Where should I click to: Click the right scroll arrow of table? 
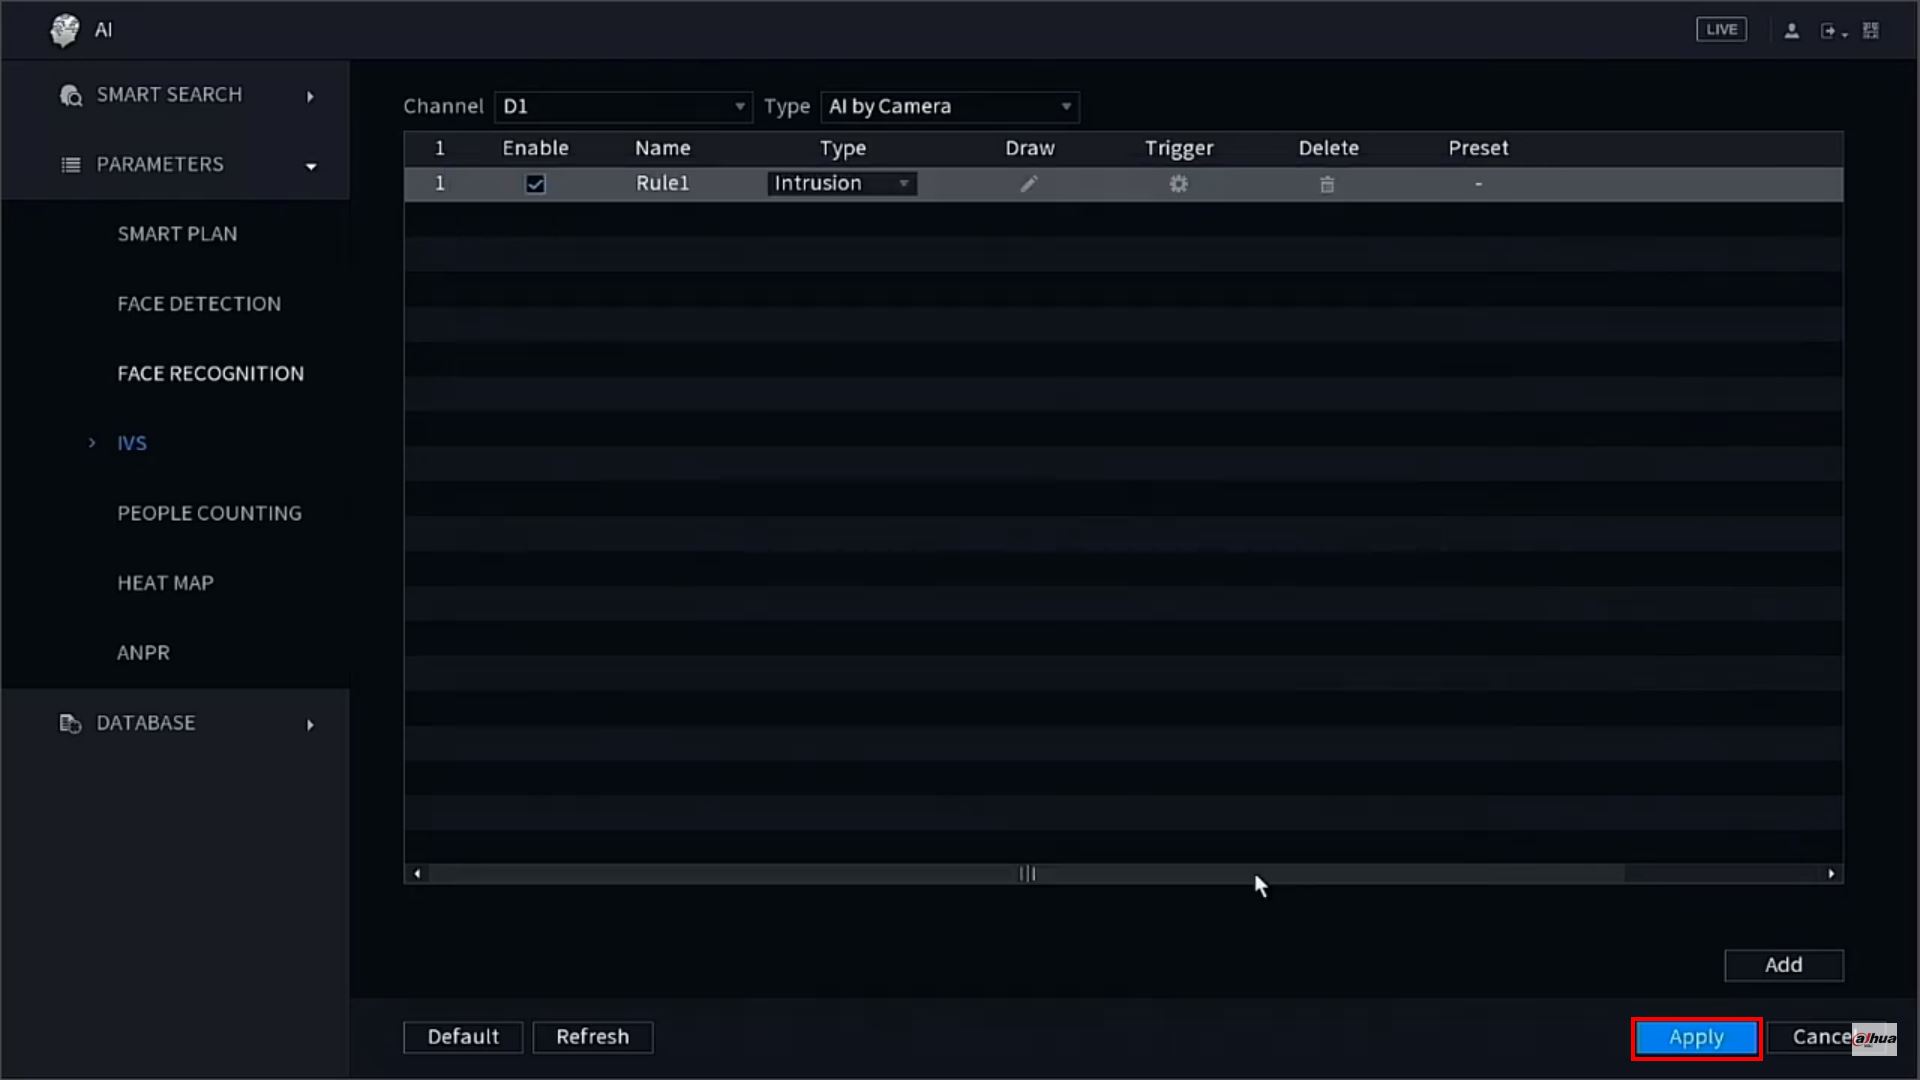1831,874
